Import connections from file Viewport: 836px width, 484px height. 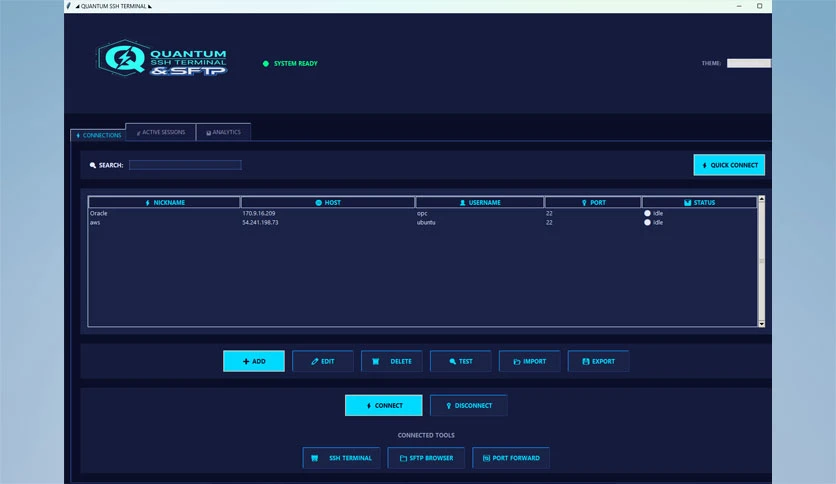[x=529, y=361]
